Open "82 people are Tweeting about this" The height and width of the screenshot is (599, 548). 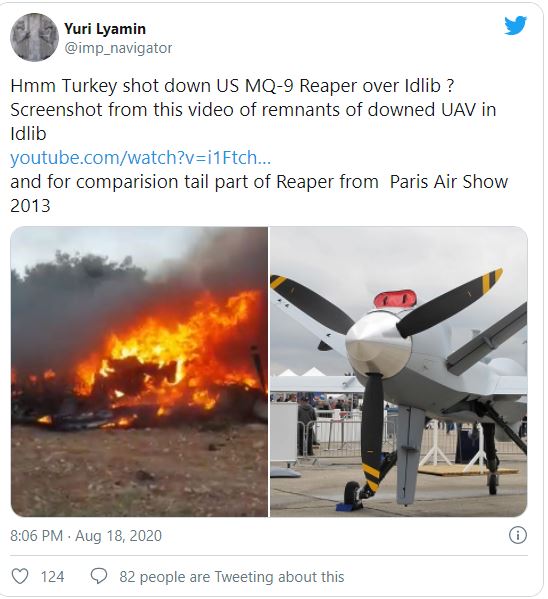[x=232, y=576]
